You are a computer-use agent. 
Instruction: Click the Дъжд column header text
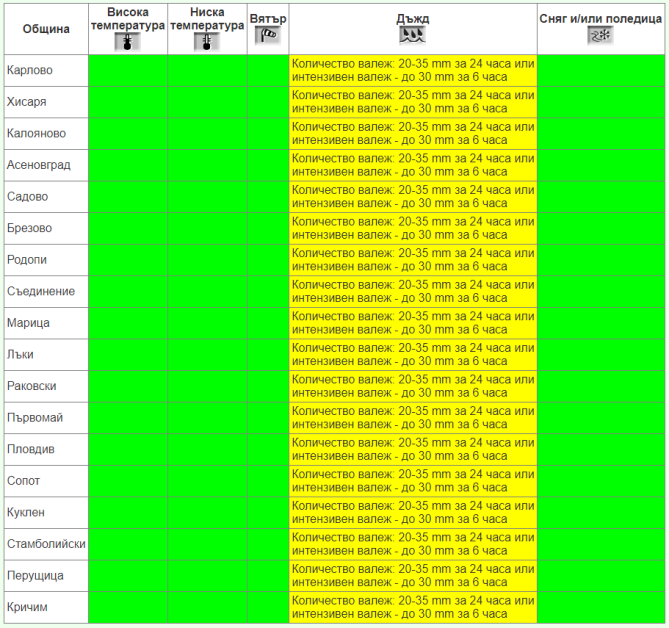coord(412,18)
